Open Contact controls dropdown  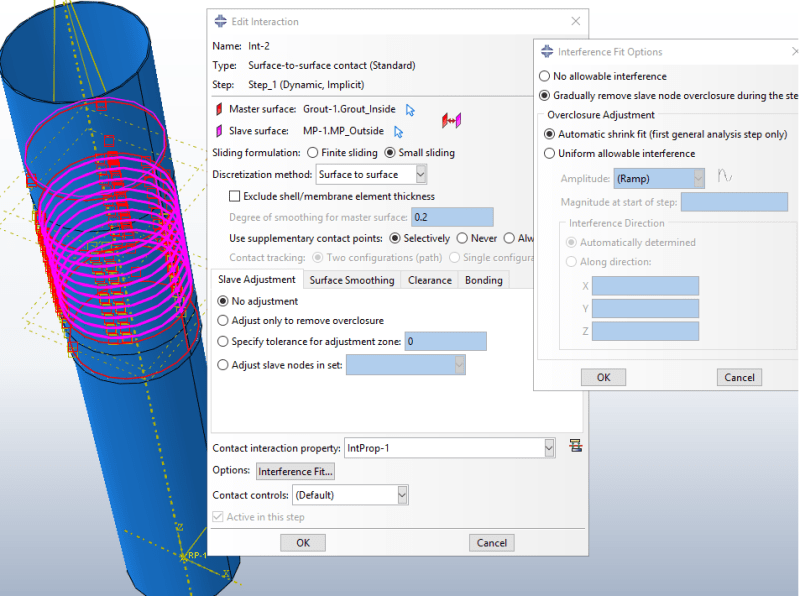402,495
